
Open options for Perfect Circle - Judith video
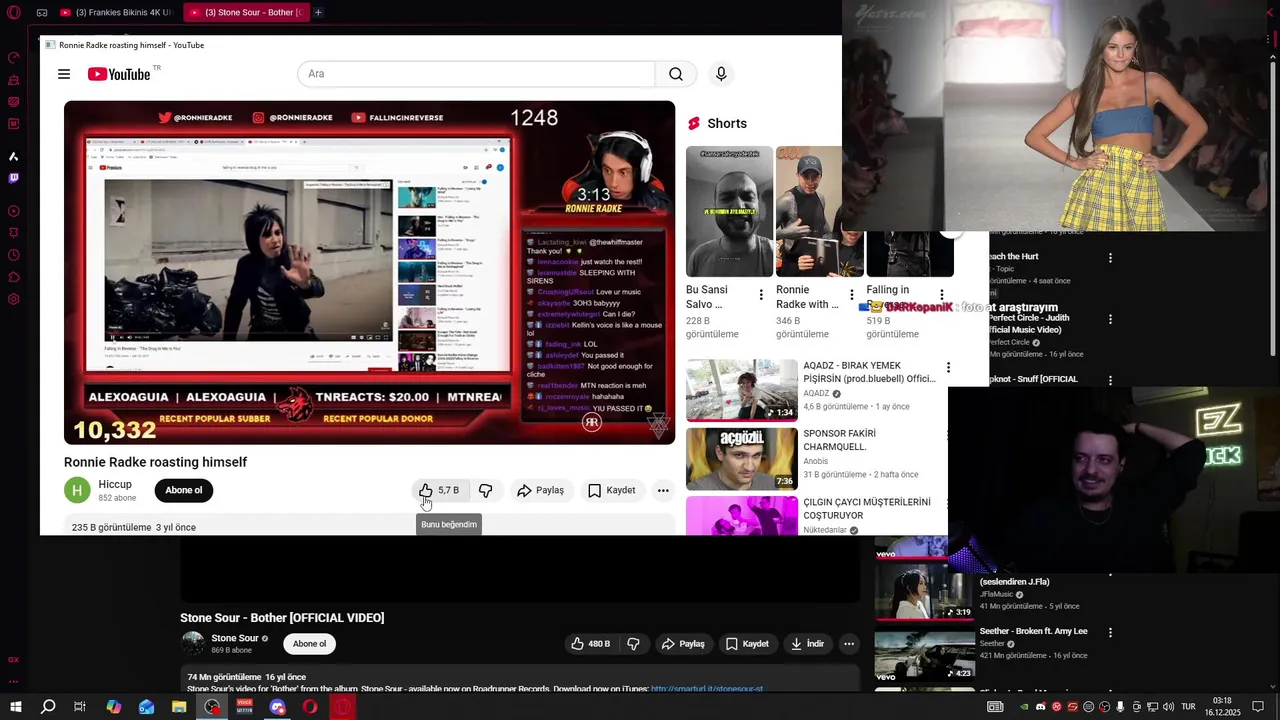(1110, 320)
